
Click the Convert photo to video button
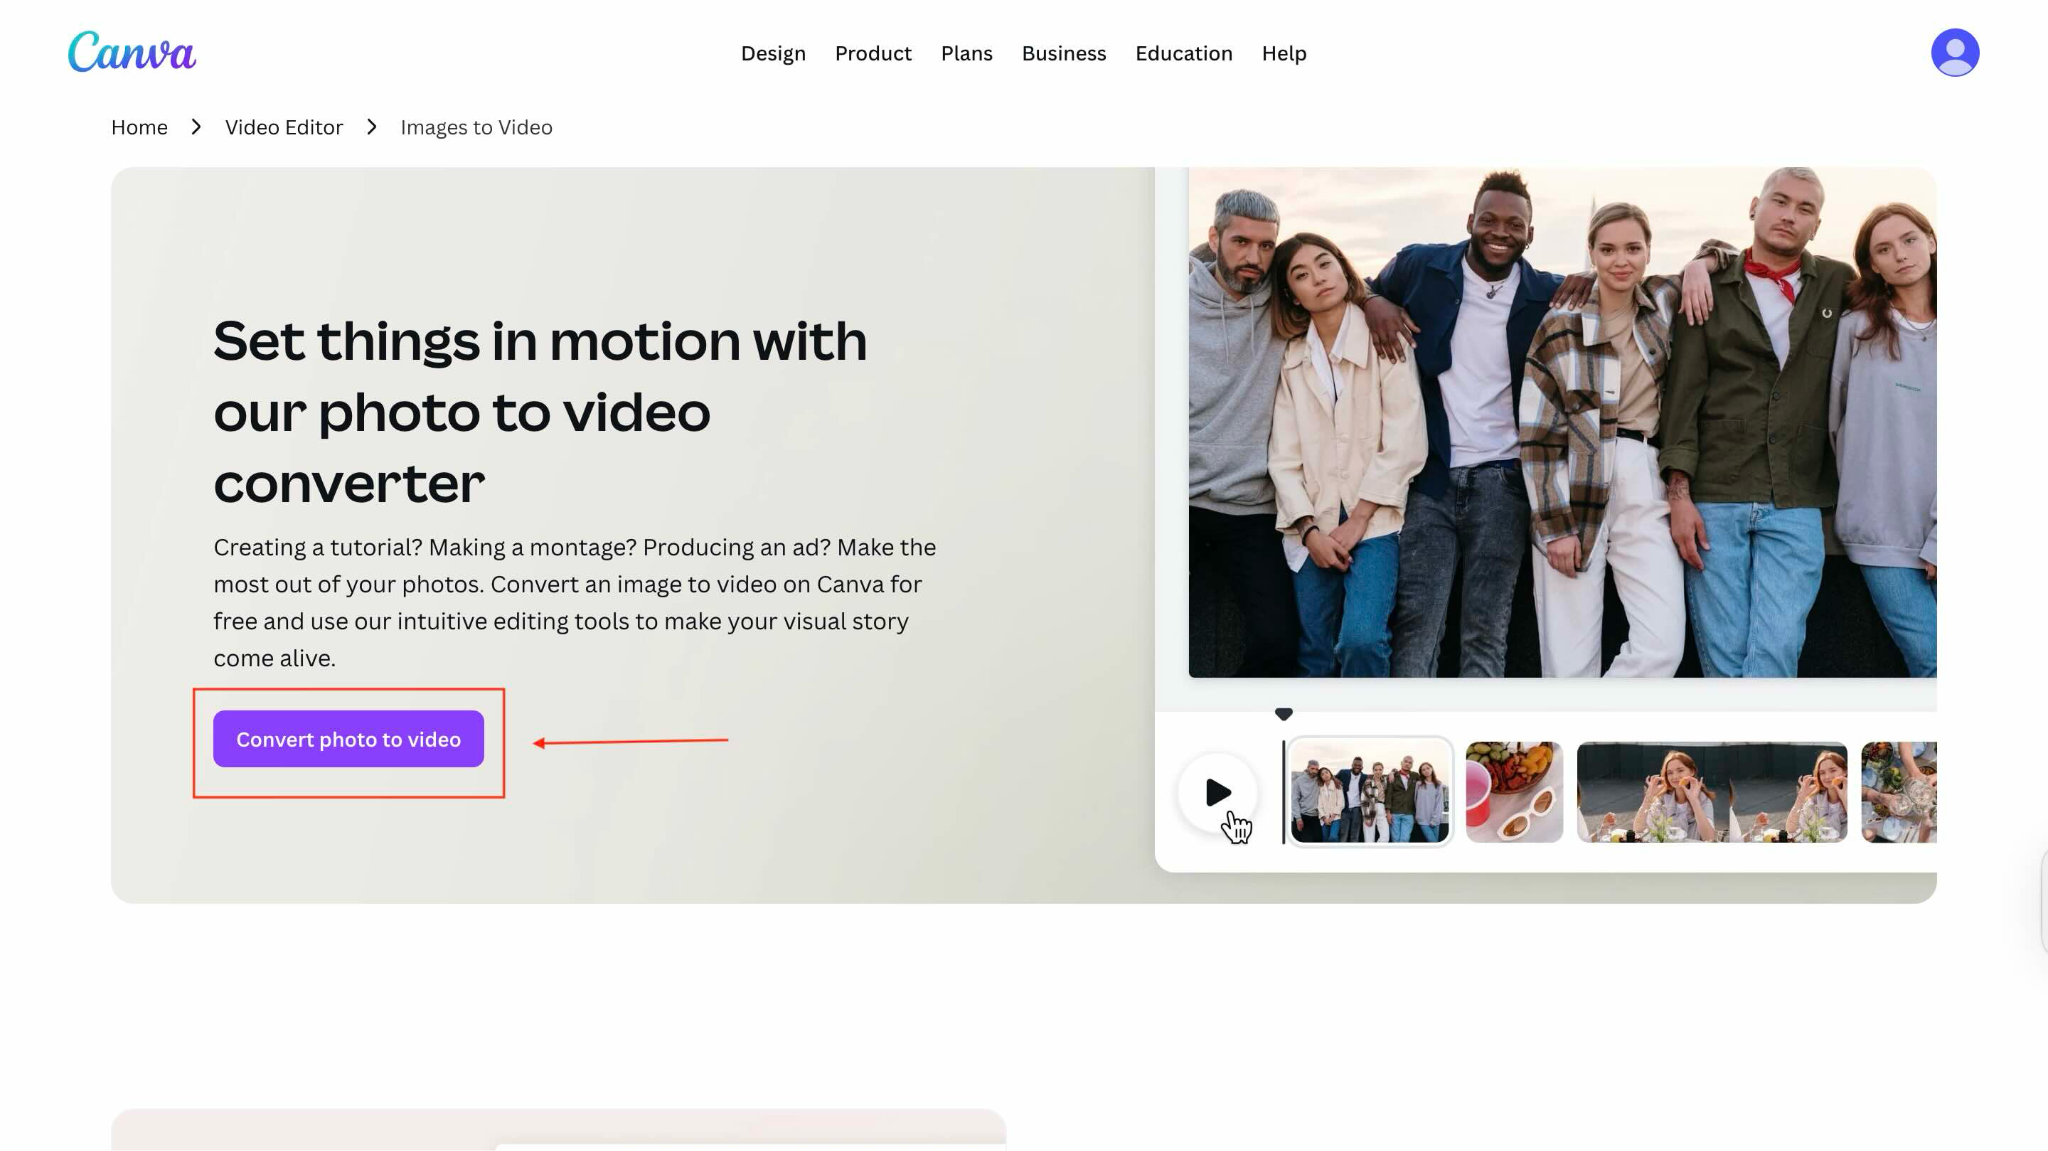click(x=348, y=739)
